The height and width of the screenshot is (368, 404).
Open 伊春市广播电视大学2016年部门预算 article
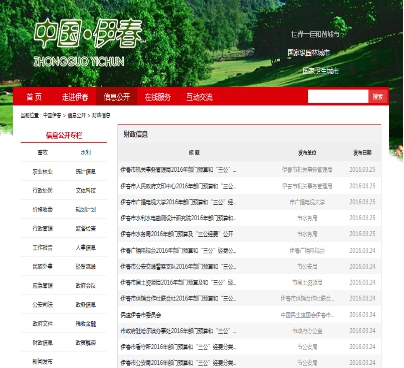(178, 202)
